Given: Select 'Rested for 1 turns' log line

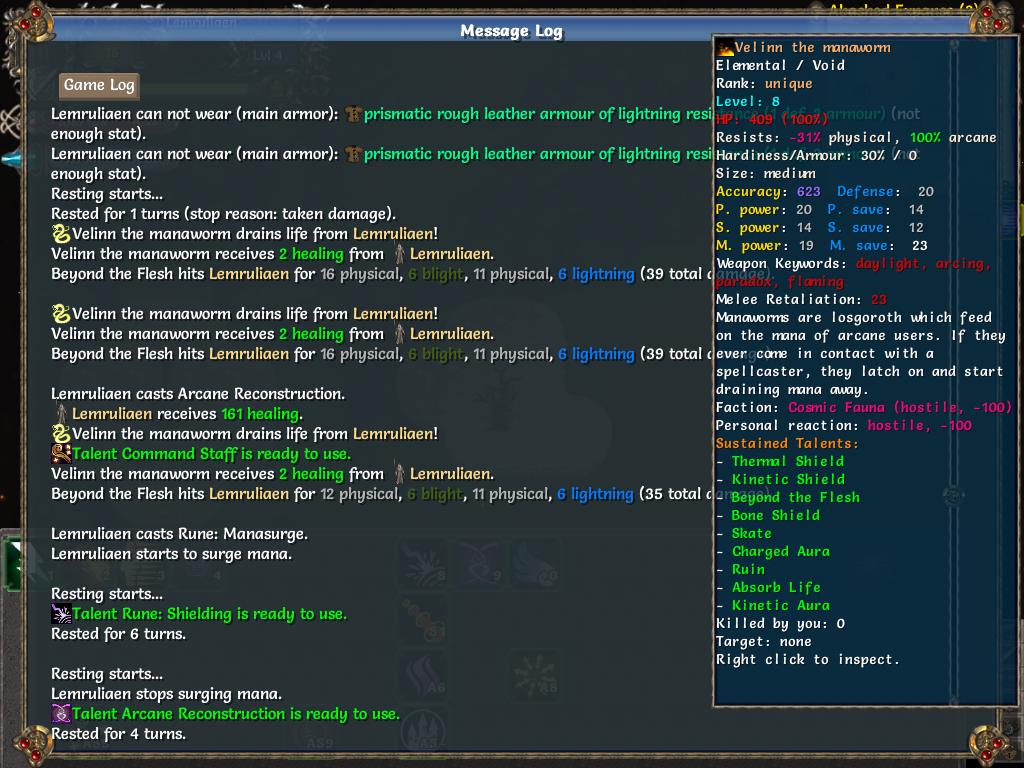Looking at the screenshot, I should [223, 214].
